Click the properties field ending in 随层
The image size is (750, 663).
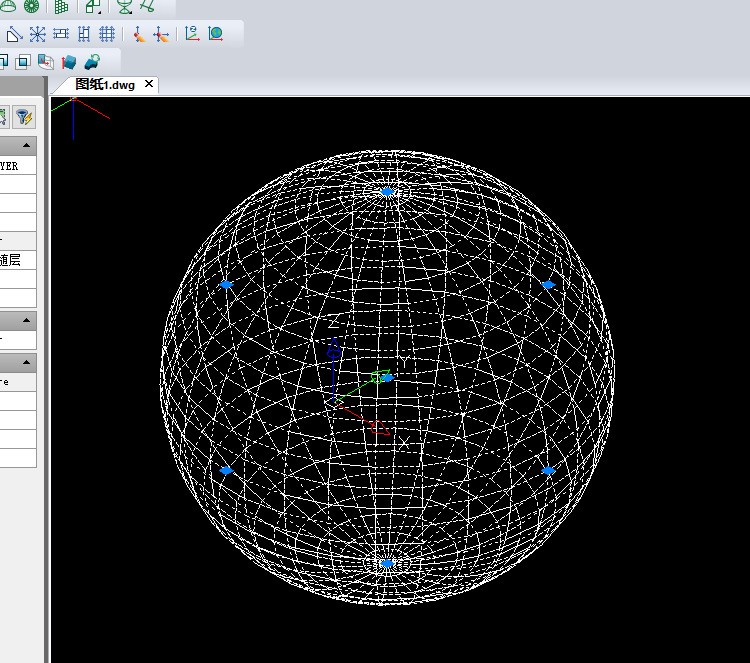point(18,260)
